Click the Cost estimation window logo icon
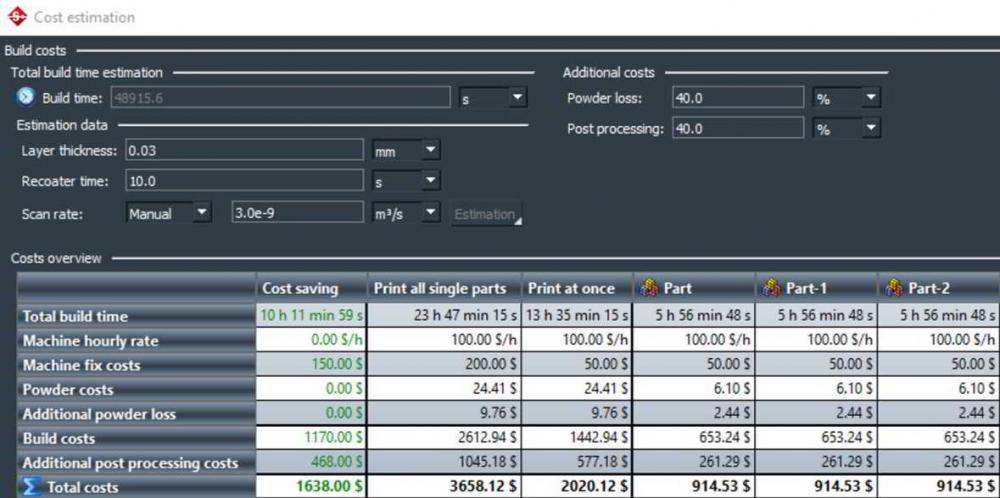 tap(16, 17)
